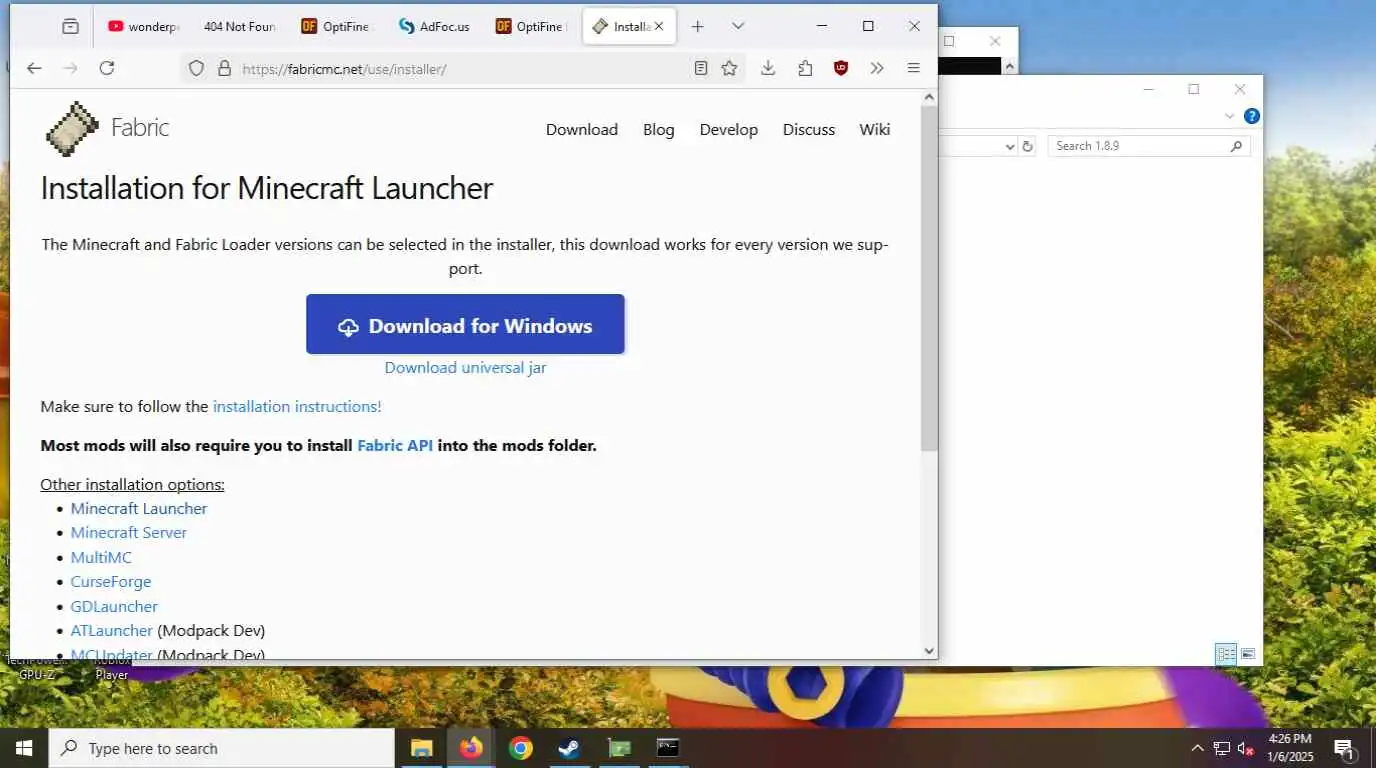Open the Download nav menu item
Image resolution: width=1376 pixels, height=768 pixels.
(582, 129)
